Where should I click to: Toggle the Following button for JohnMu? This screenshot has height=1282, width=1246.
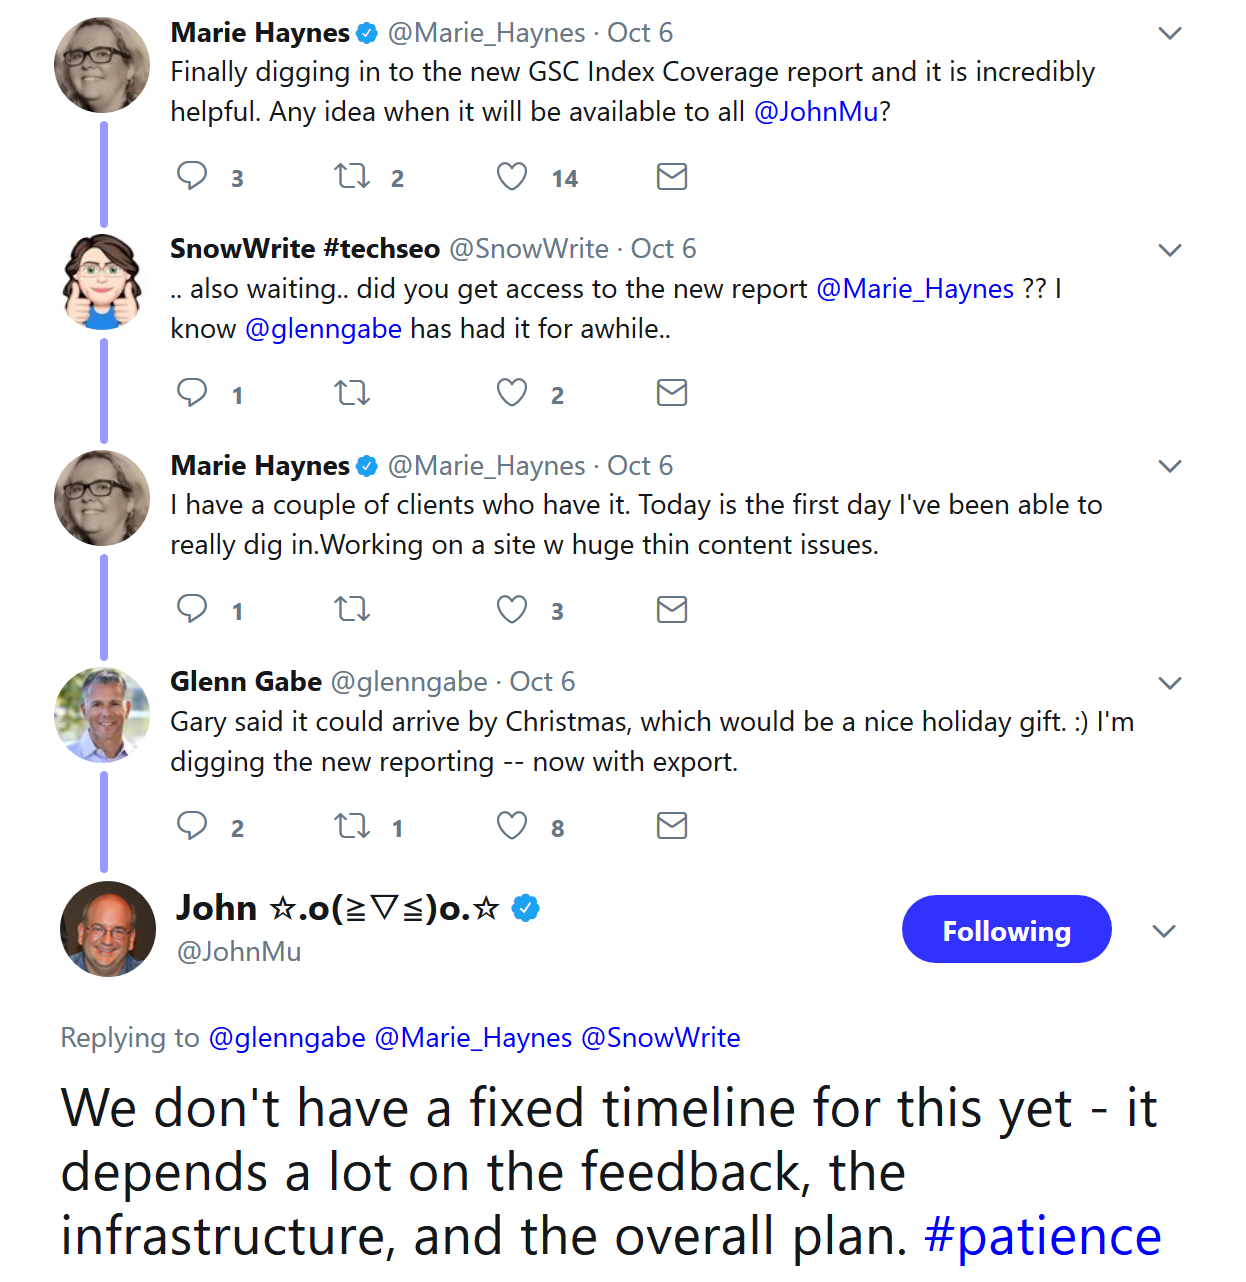tap(1006, 930)
